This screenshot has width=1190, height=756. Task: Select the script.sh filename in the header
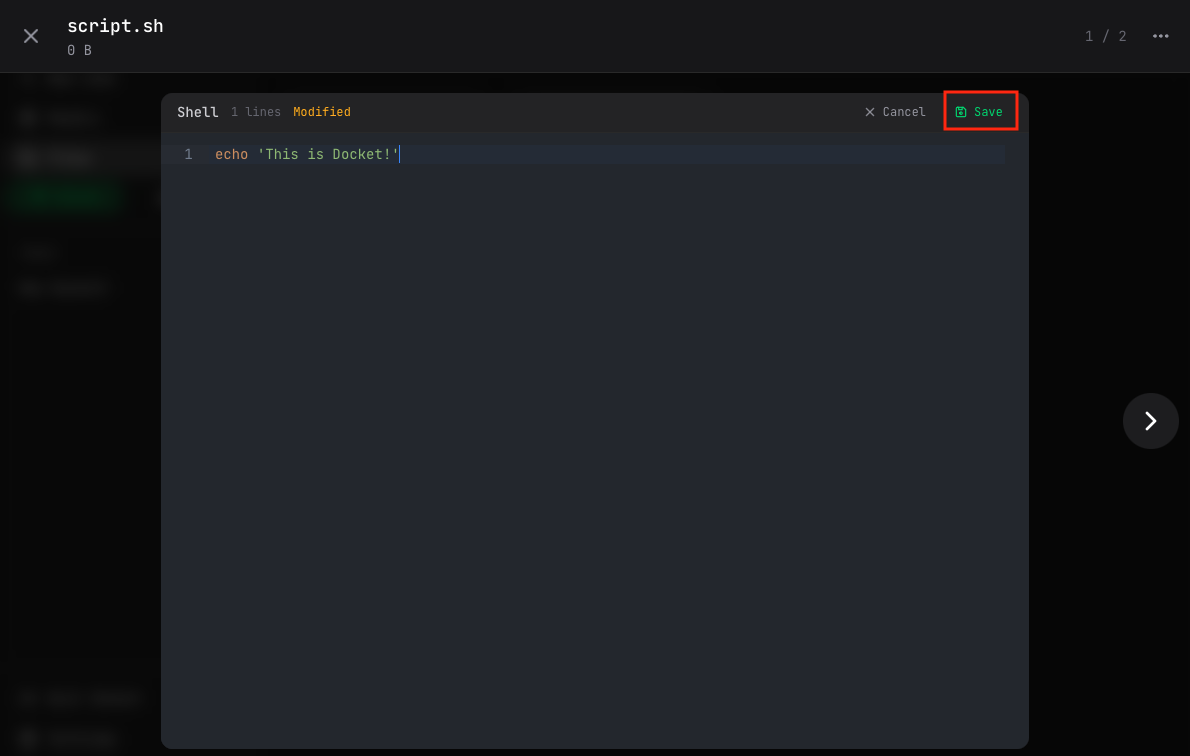[115, 26]
